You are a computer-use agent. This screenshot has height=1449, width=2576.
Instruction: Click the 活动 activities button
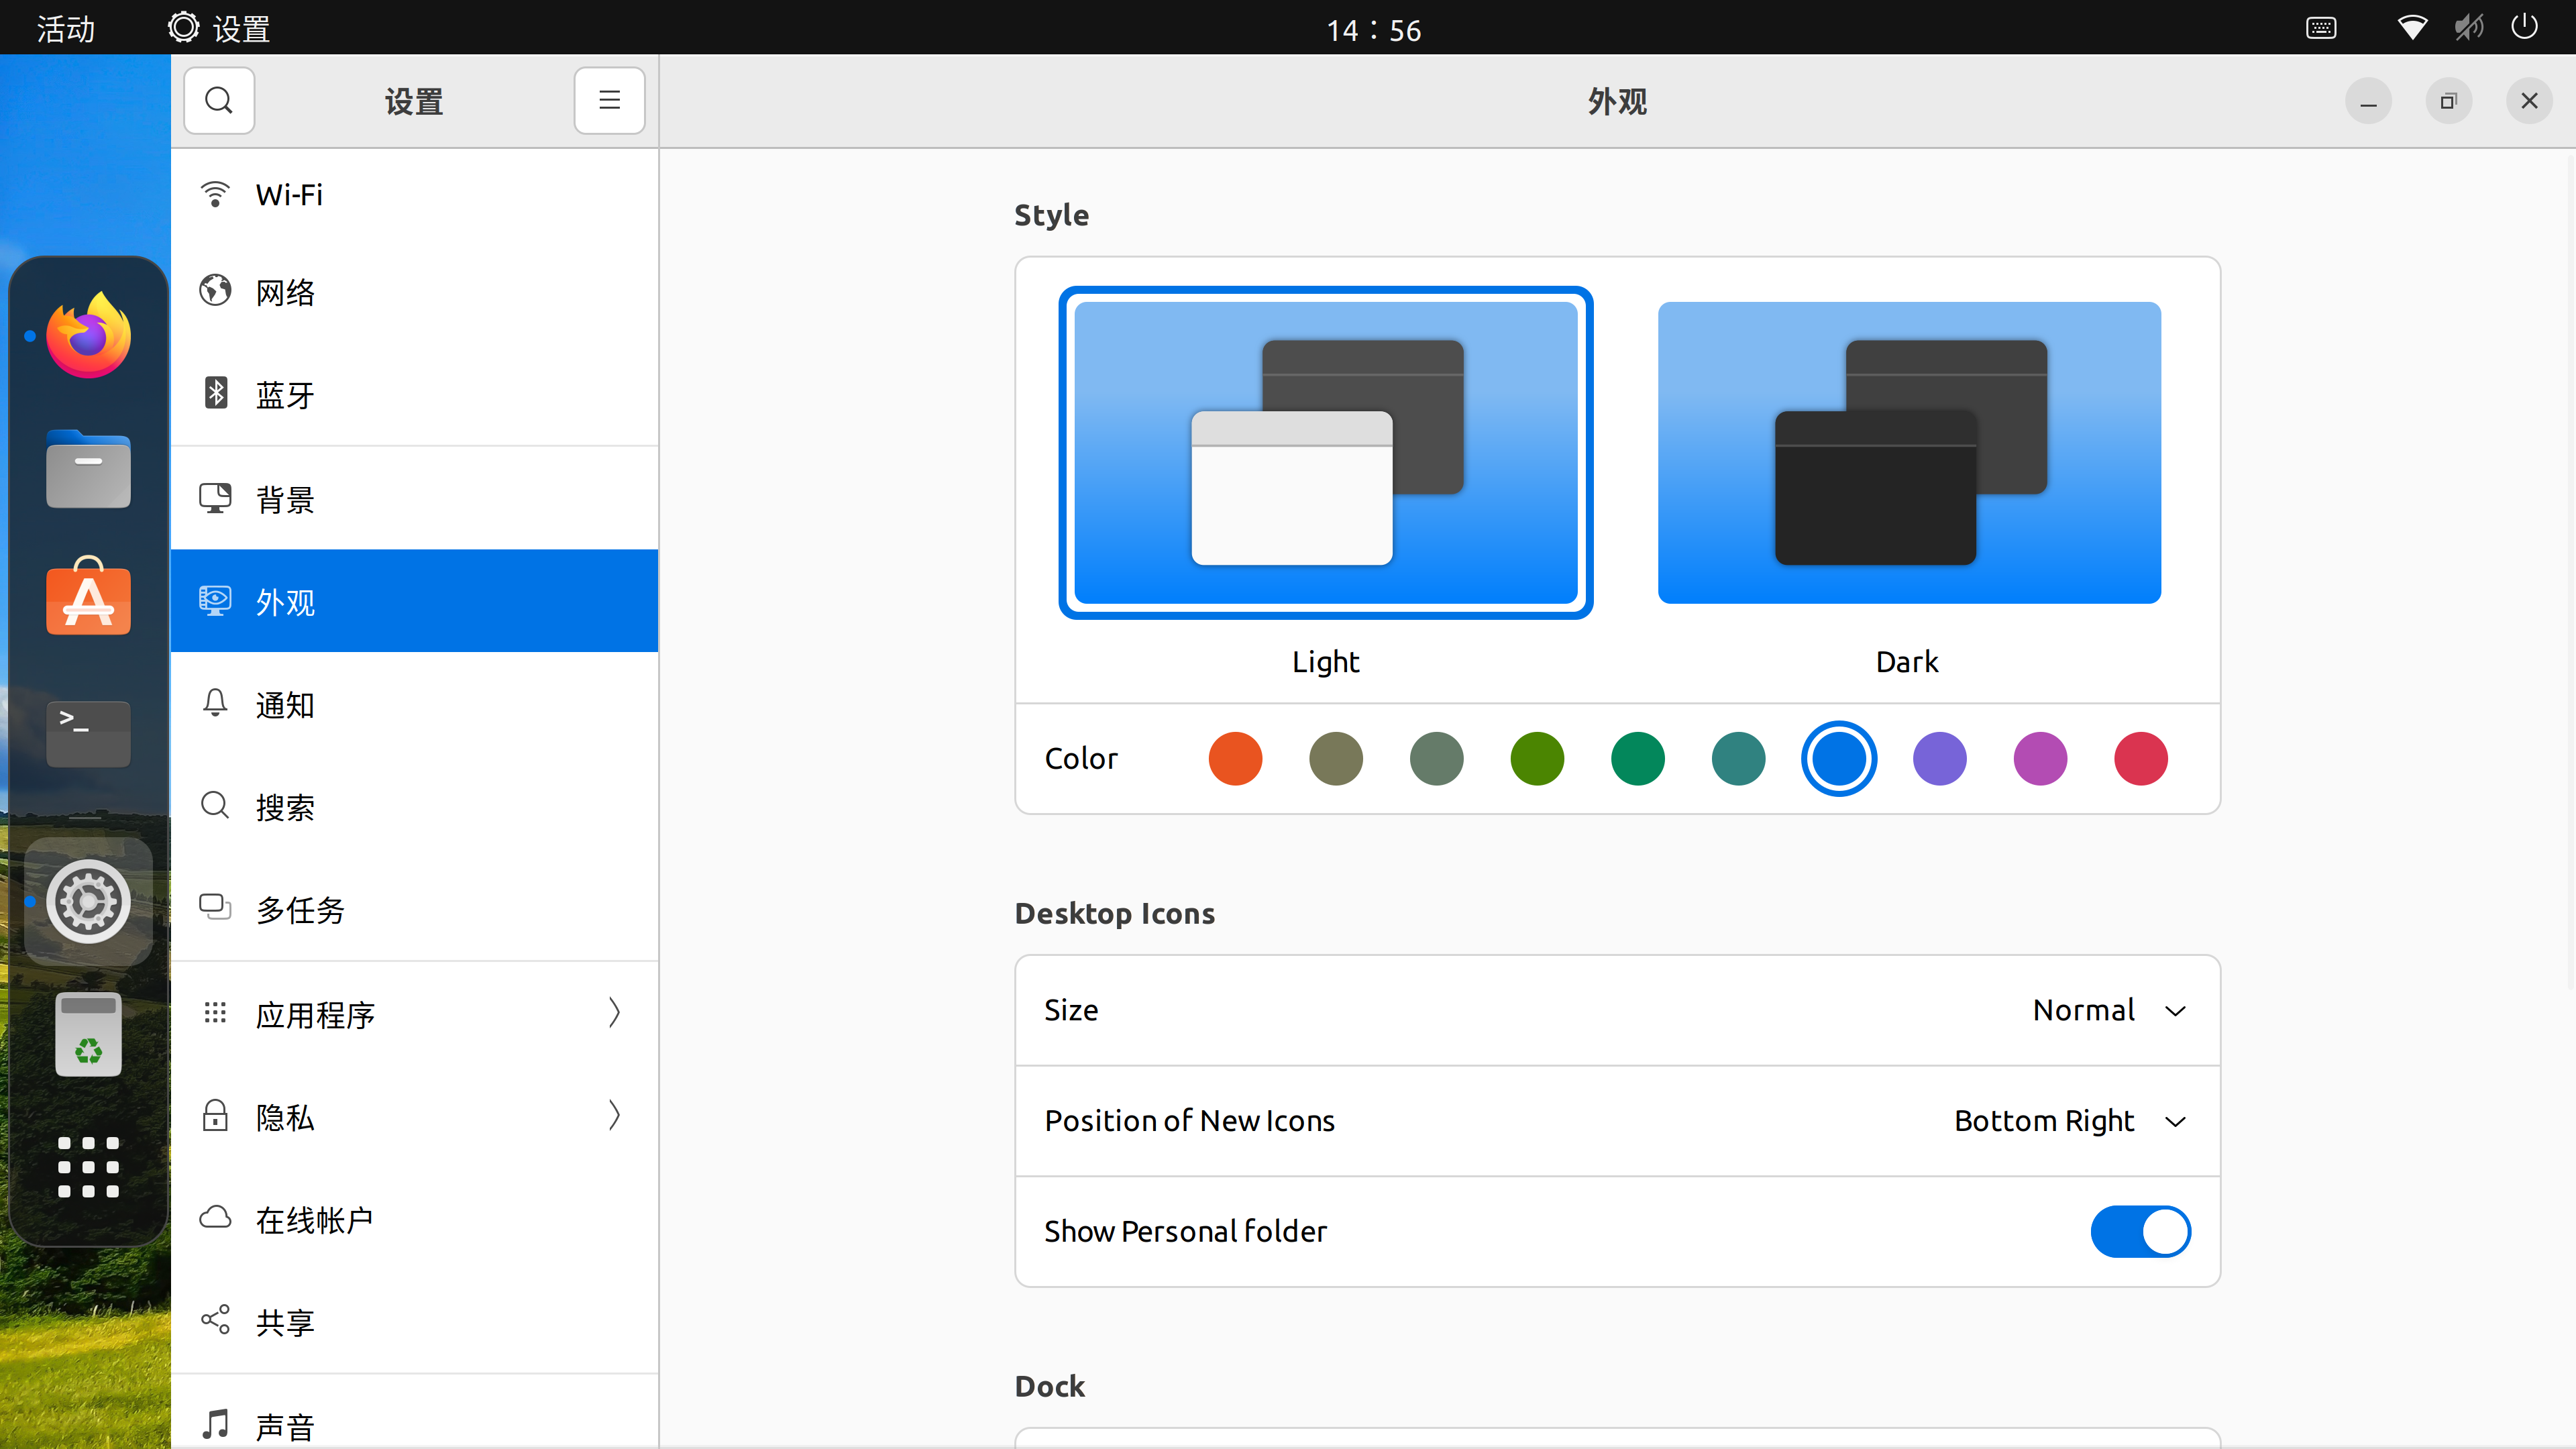(66, 28)
